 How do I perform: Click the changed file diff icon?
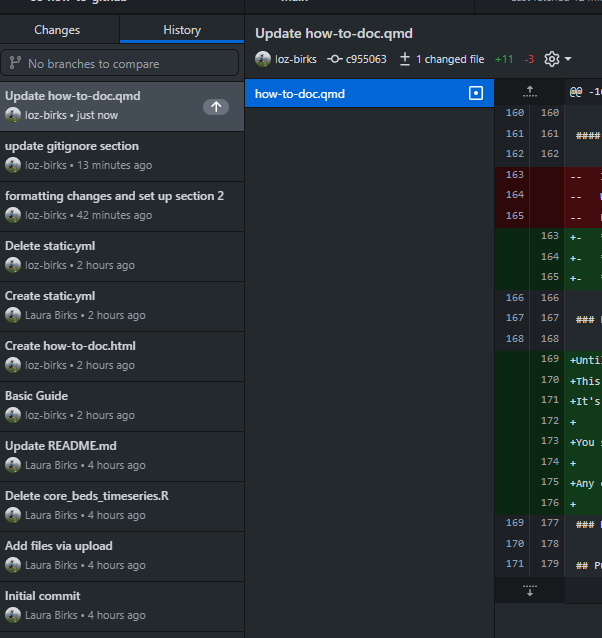pyautogui.click(x=405, y=59)
